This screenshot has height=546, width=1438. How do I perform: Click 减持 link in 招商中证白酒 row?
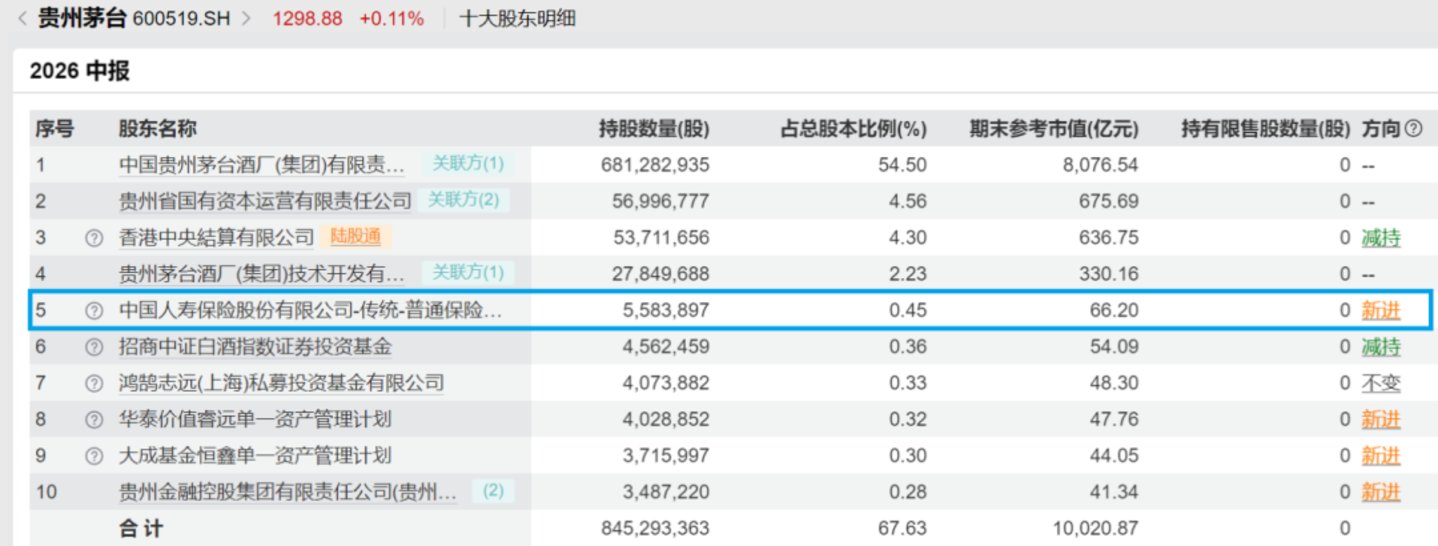pos(1381,347)
